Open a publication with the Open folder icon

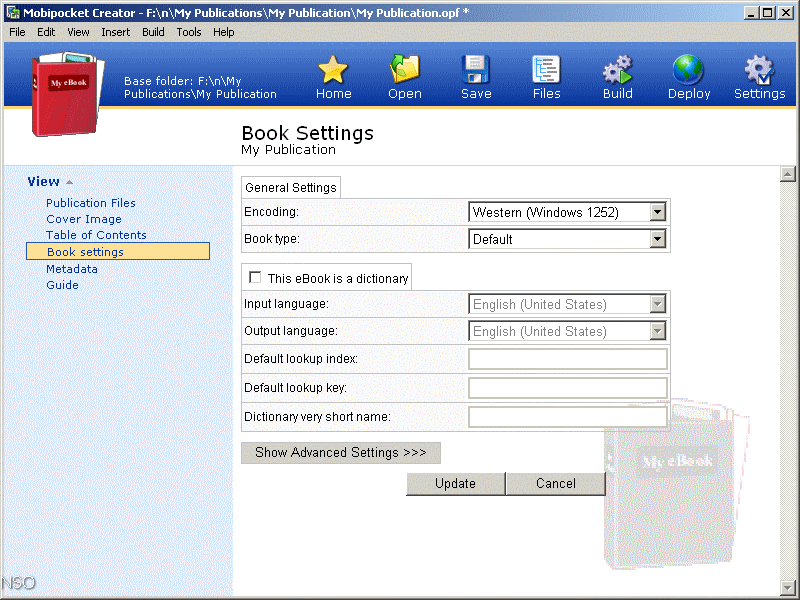coord(405,69)
